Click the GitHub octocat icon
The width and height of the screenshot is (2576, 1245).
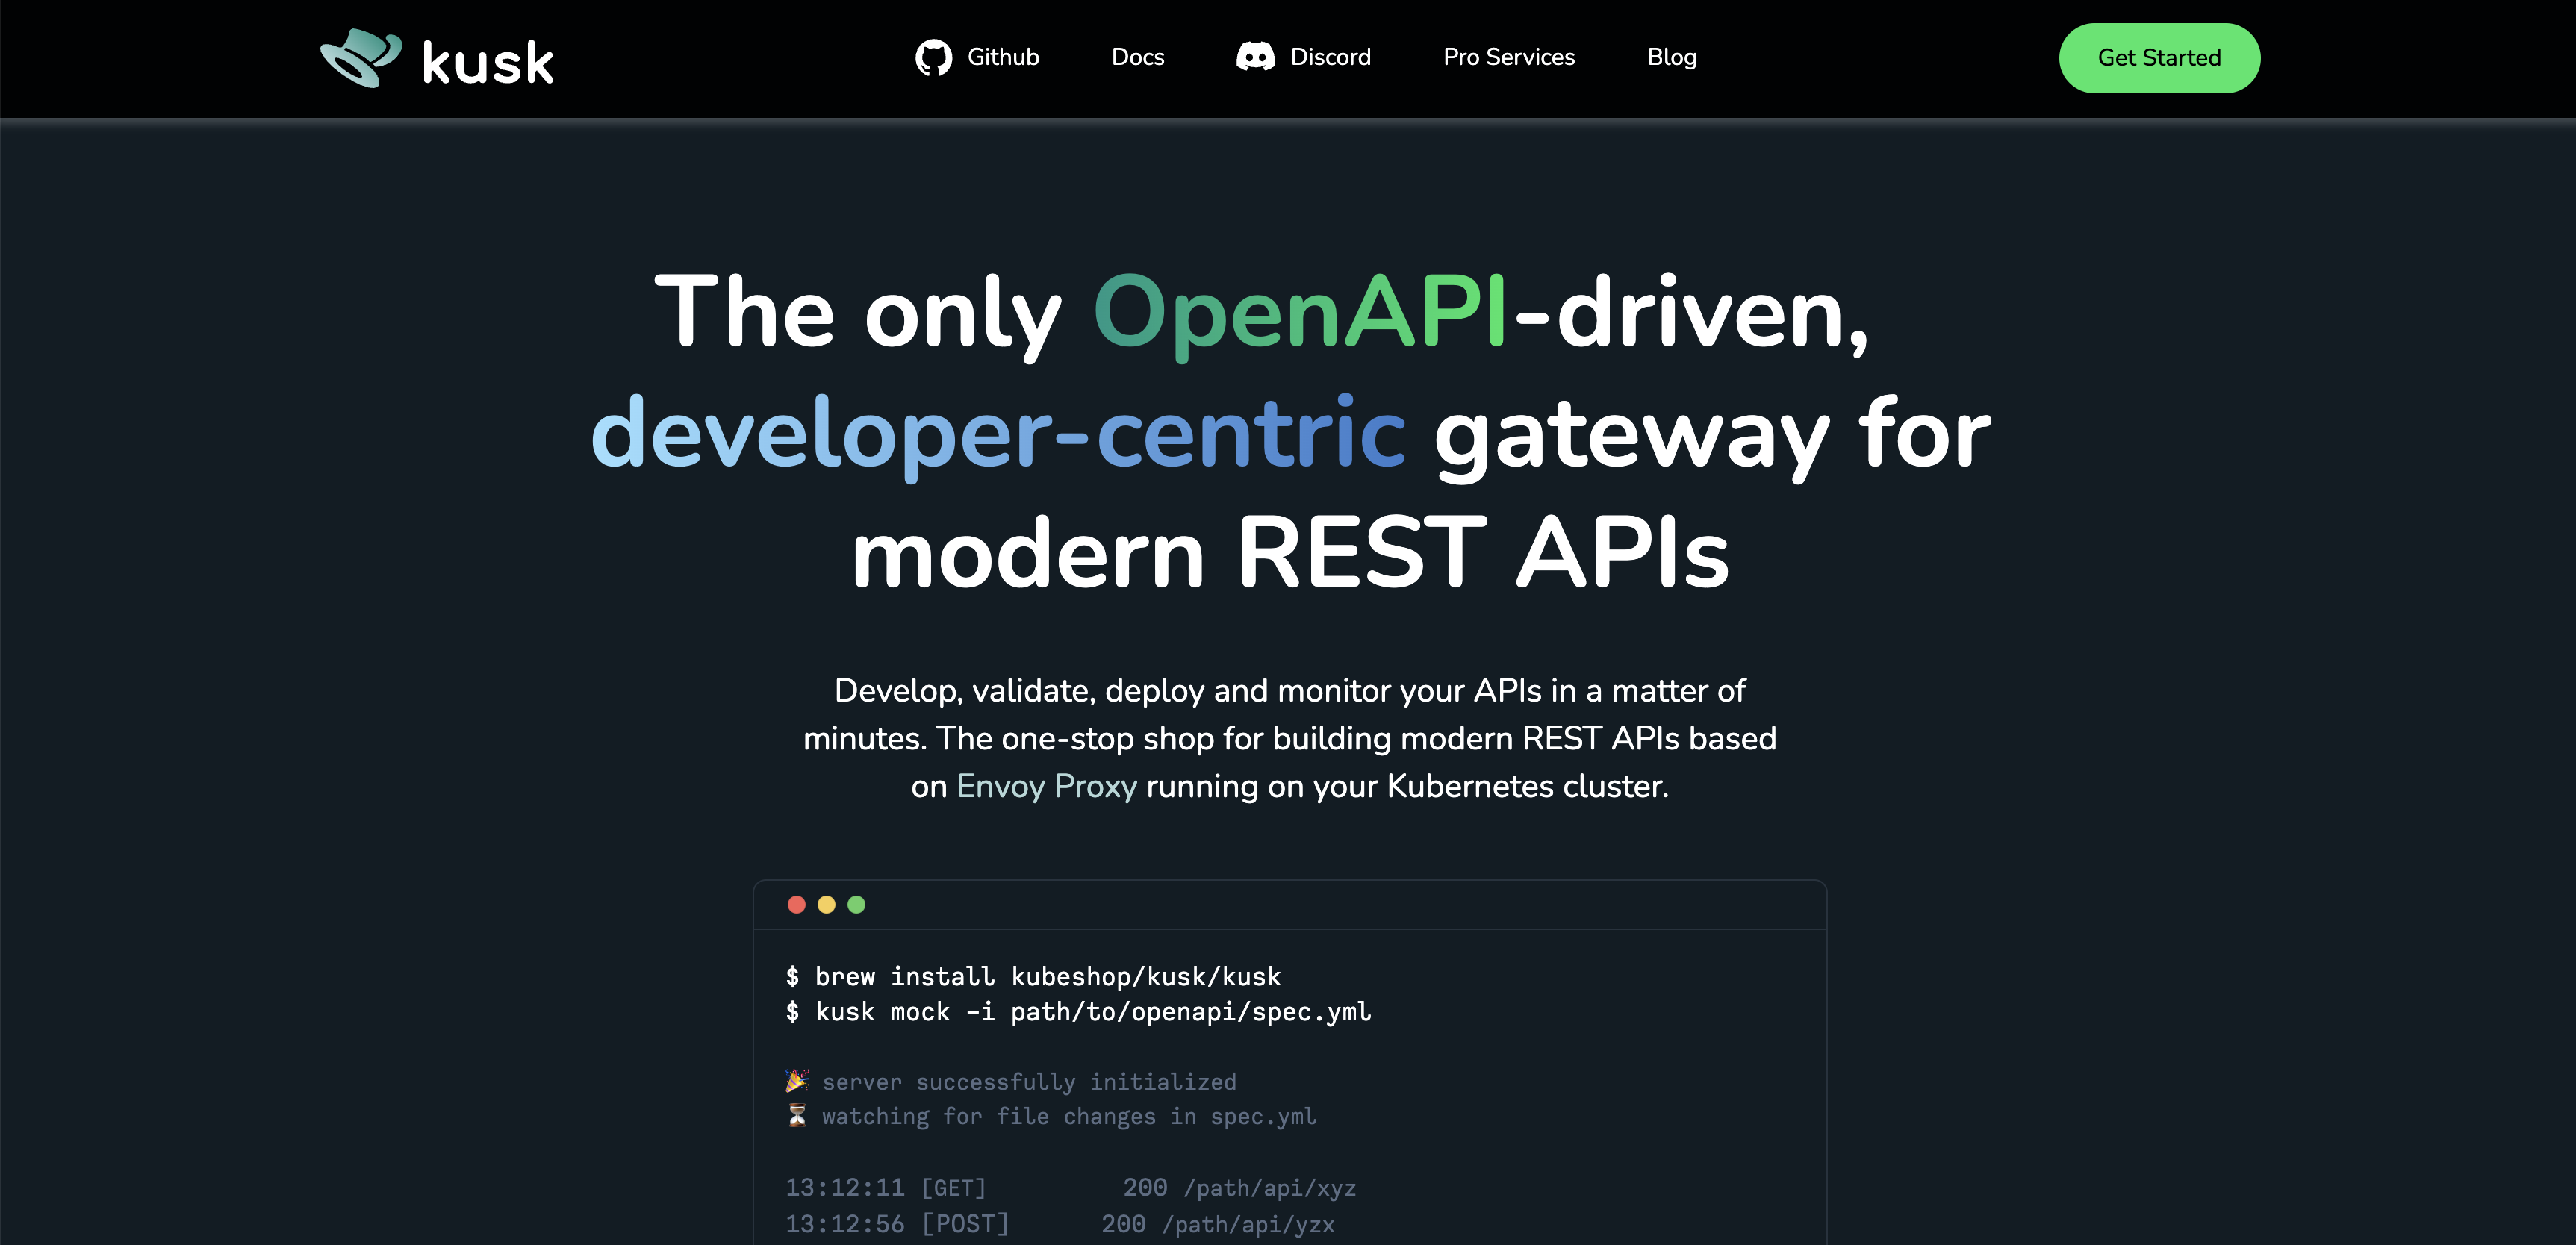(x=933, y=58)
